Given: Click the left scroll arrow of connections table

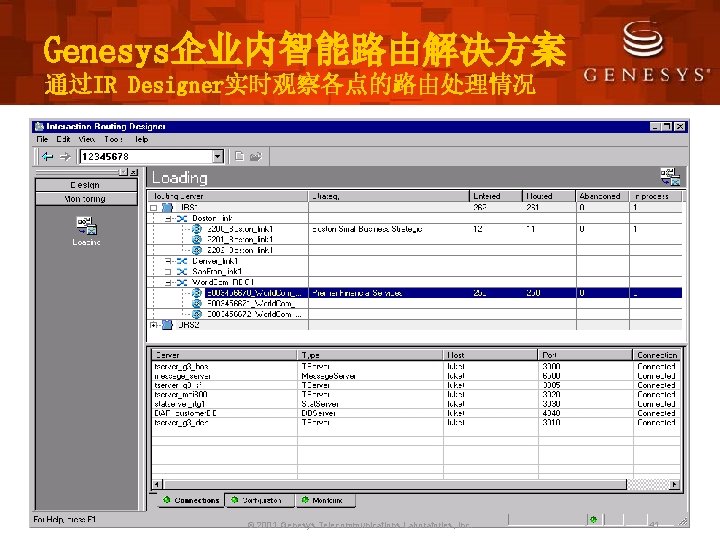Looking at the screenshot, I should point(157,484).
